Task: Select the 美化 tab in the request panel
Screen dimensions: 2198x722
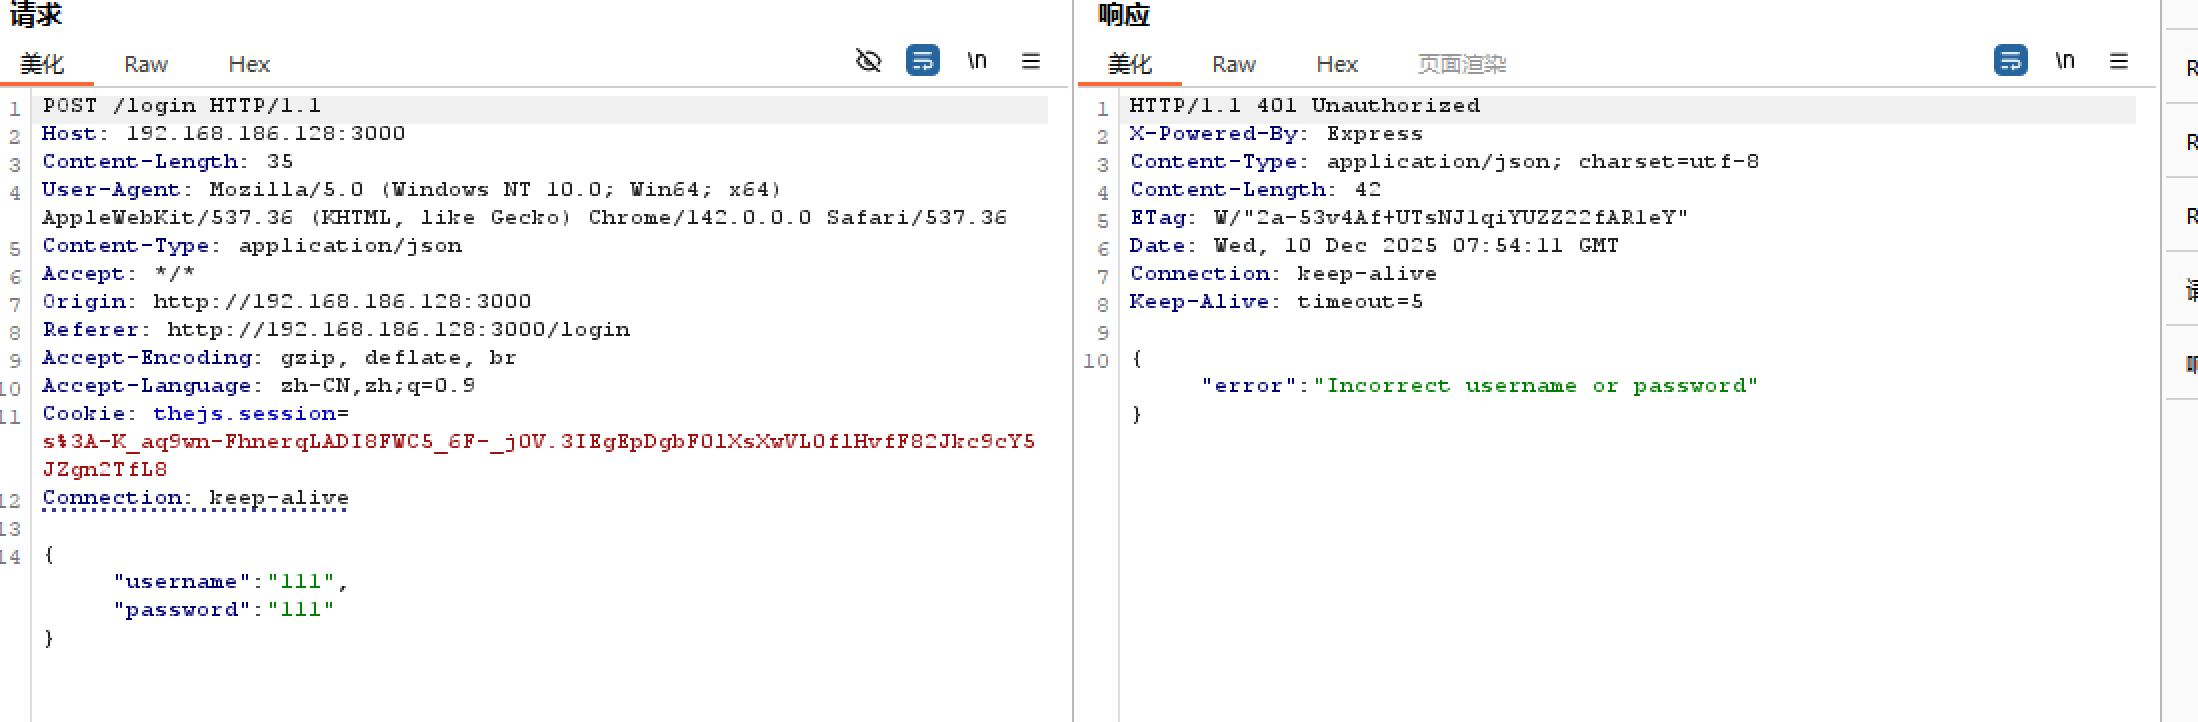Action: pyautogui.click(x=42, y=65)
